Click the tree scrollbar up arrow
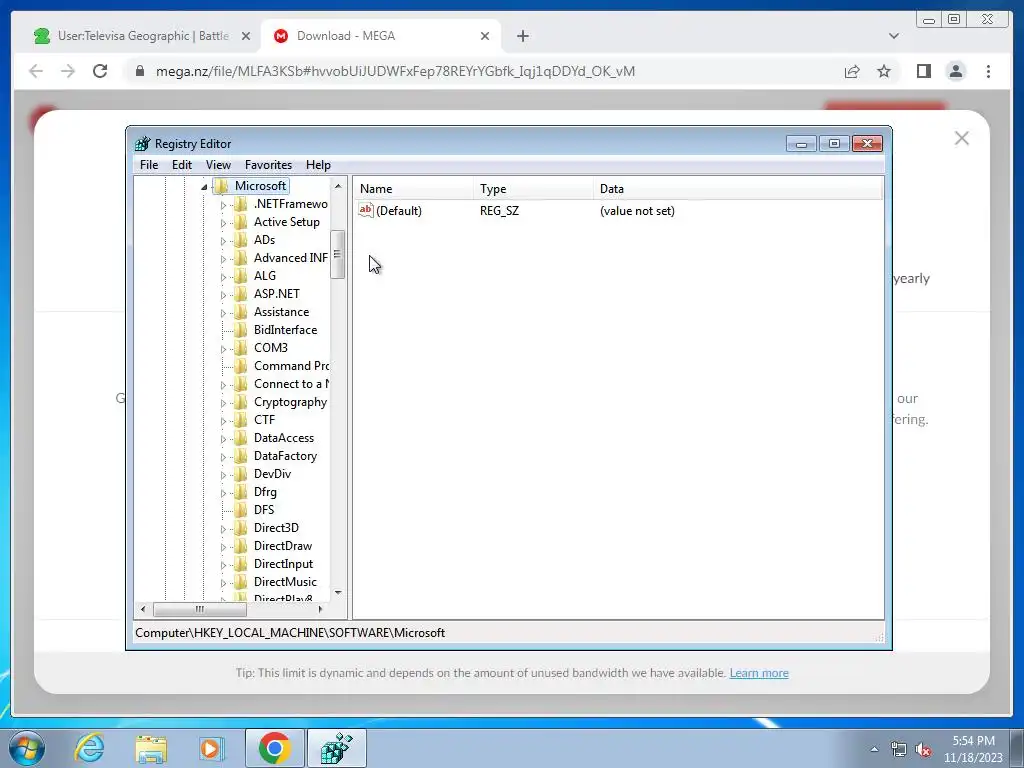Viewport: 1024px width, 768px height. point(338,186)
